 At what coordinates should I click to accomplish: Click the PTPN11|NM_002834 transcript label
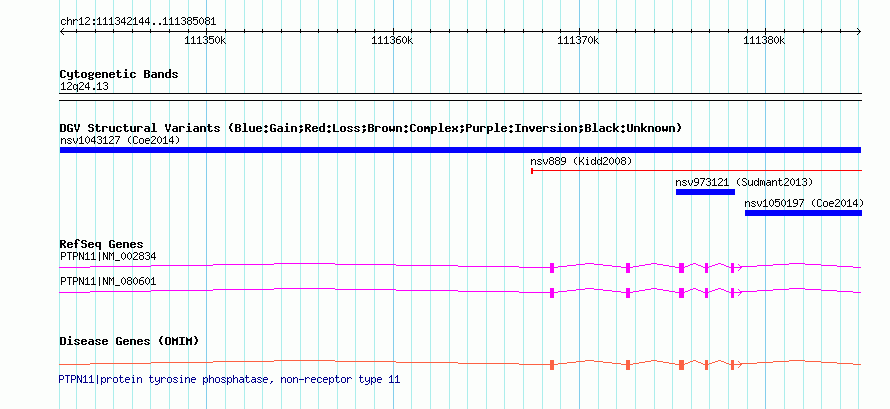click(x=108, y=256)
